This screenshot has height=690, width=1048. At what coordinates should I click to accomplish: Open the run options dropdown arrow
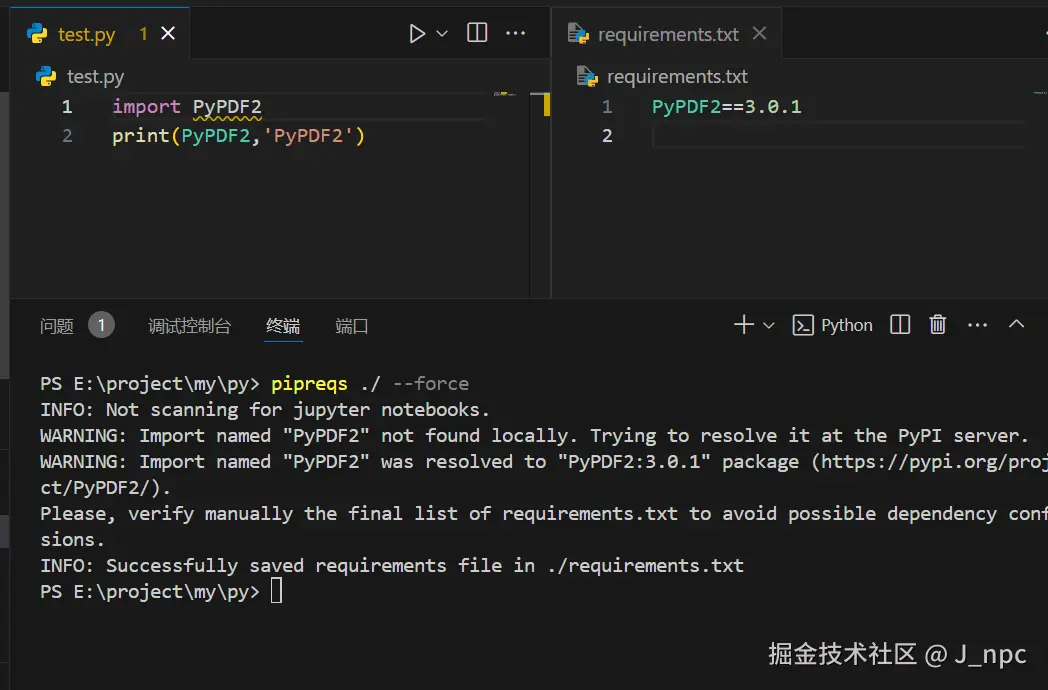coord(442,33)
